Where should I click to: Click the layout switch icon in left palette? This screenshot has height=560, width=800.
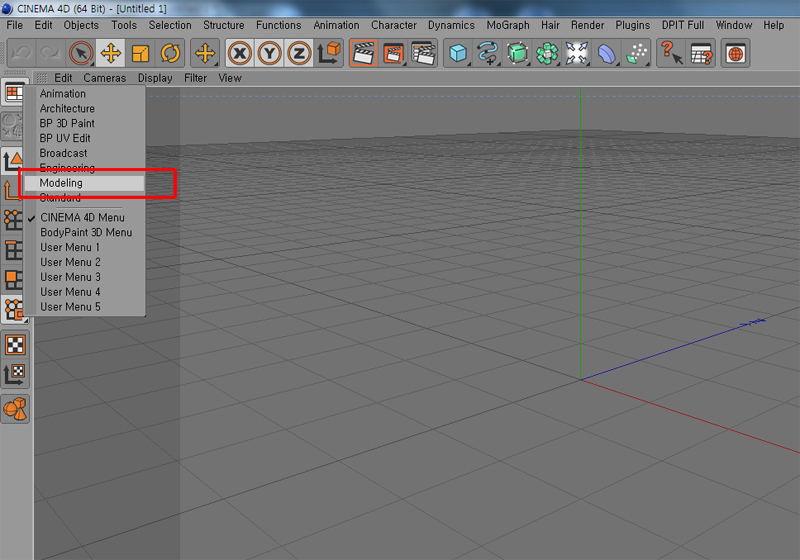click(14, 93)
